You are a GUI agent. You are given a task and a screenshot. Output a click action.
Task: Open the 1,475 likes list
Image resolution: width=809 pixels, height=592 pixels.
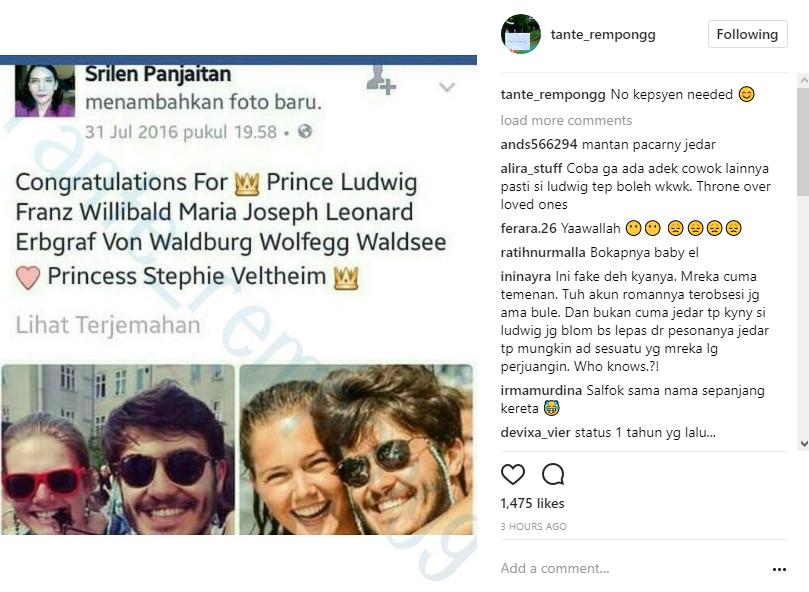point(532,503)
